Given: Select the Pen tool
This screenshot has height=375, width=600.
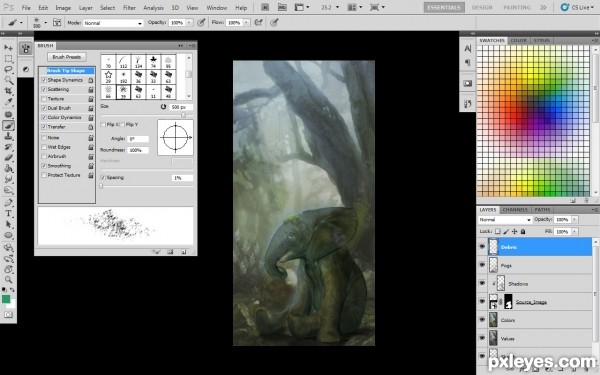Looking at the screenshot, I should [x=8, y=202].
